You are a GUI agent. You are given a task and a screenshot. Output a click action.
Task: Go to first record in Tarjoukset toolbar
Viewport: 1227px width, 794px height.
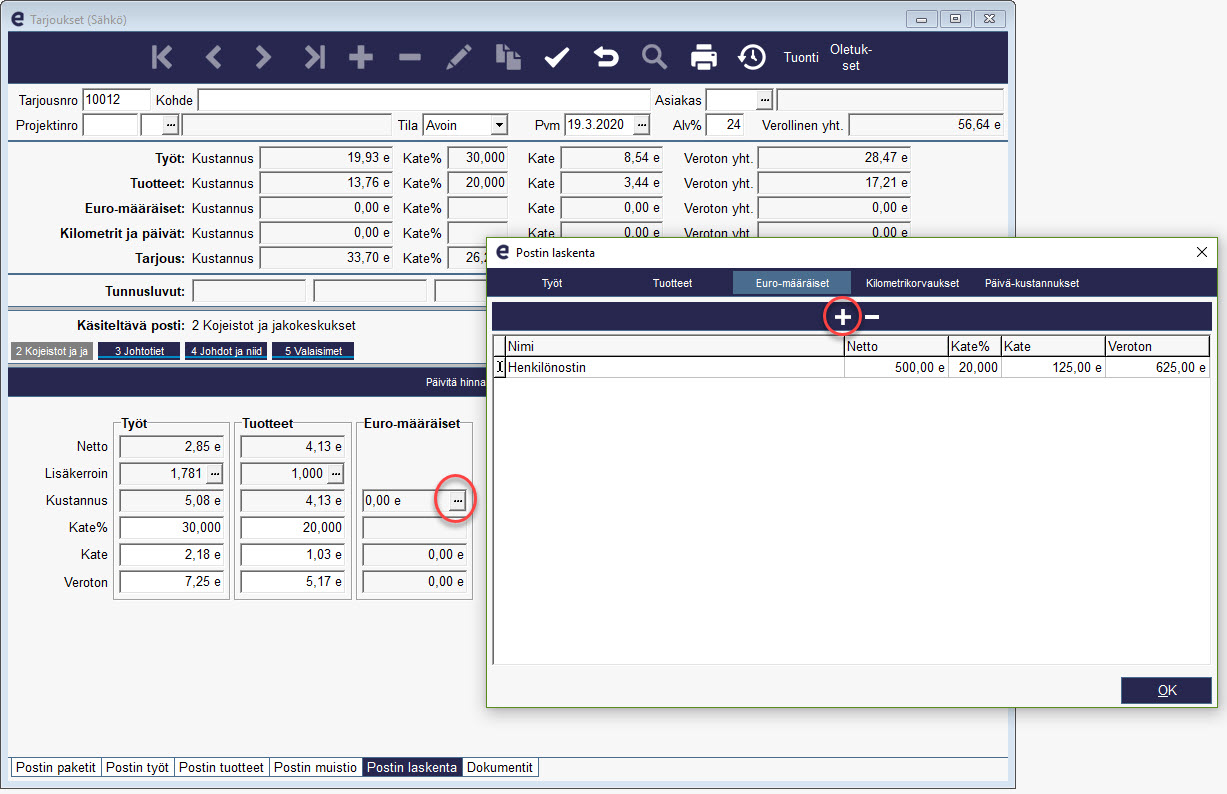(162, 58)
